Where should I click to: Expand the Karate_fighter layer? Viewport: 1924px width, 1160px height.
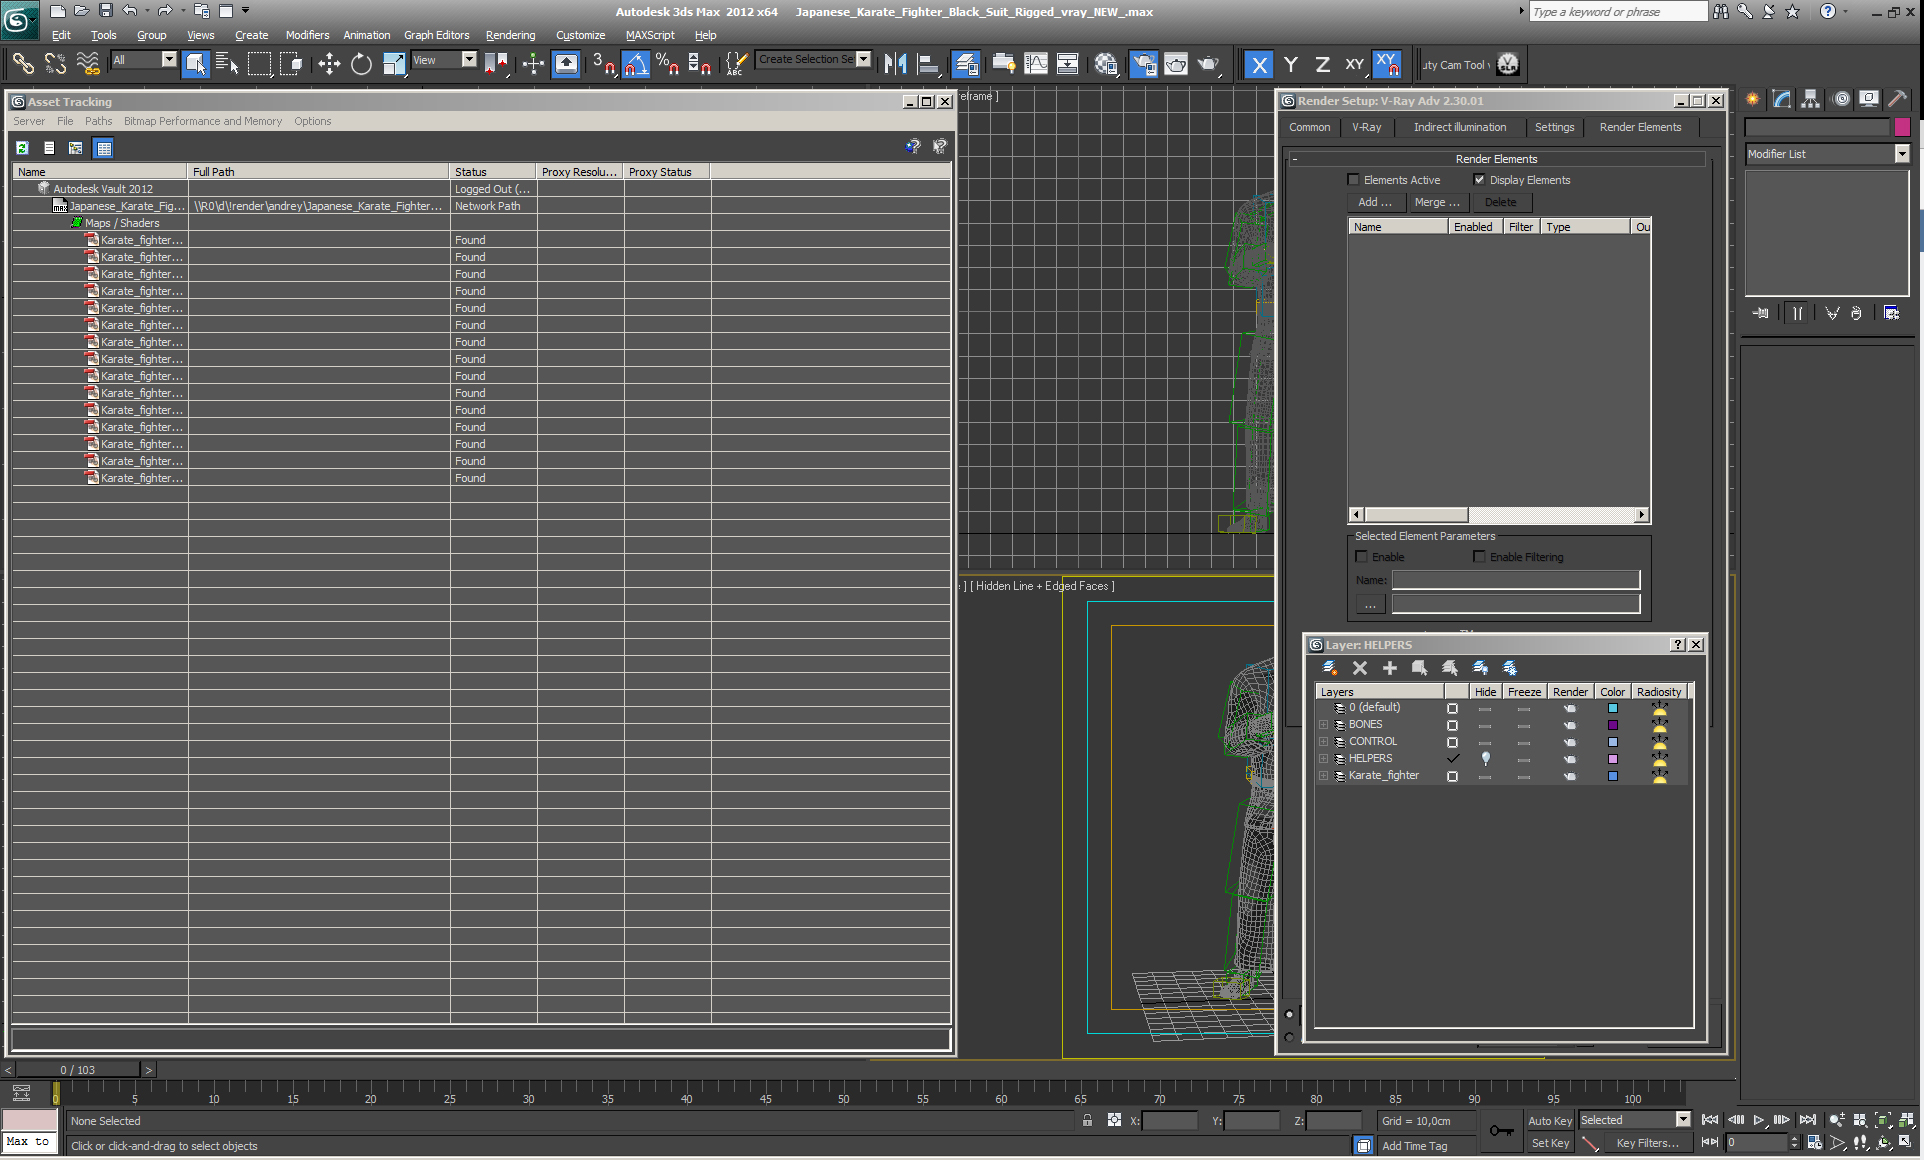click(1323, 776)
